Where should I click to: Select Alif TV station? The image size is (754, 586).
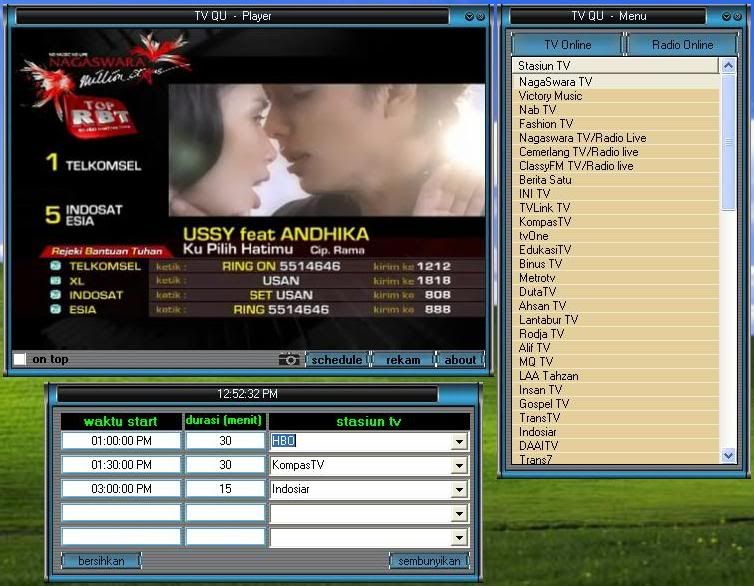616,348
